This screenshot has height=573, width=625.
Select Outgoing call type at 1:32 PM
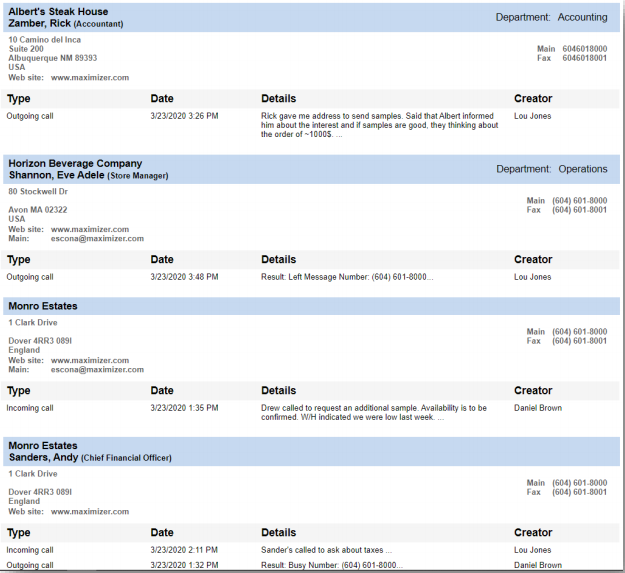(30, 565)
